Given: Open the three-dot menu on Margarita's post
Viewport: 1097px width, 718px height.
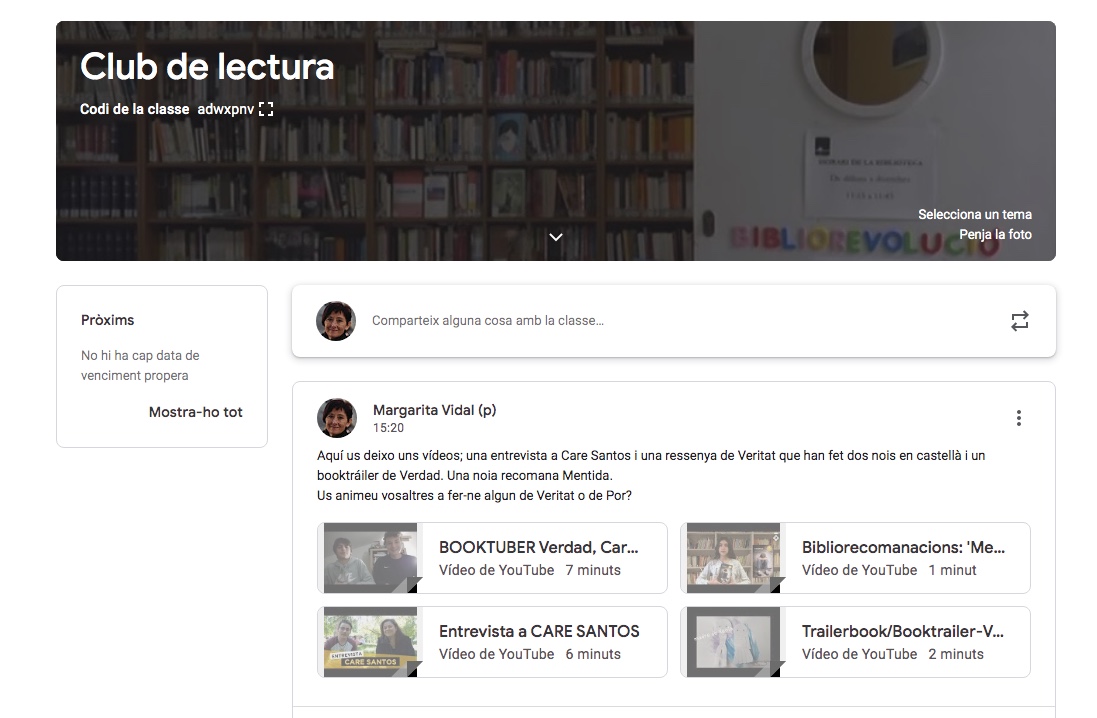Looking at the screenshot, I should coord(1018,418).
